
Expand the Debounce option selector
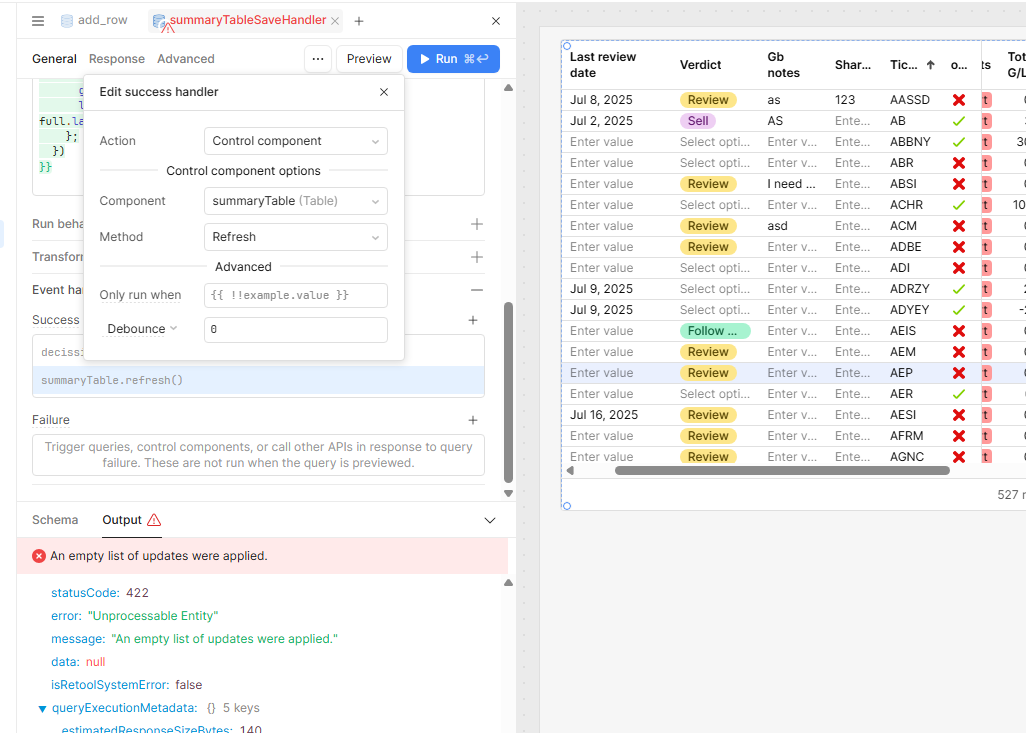[x=142, y=329]
